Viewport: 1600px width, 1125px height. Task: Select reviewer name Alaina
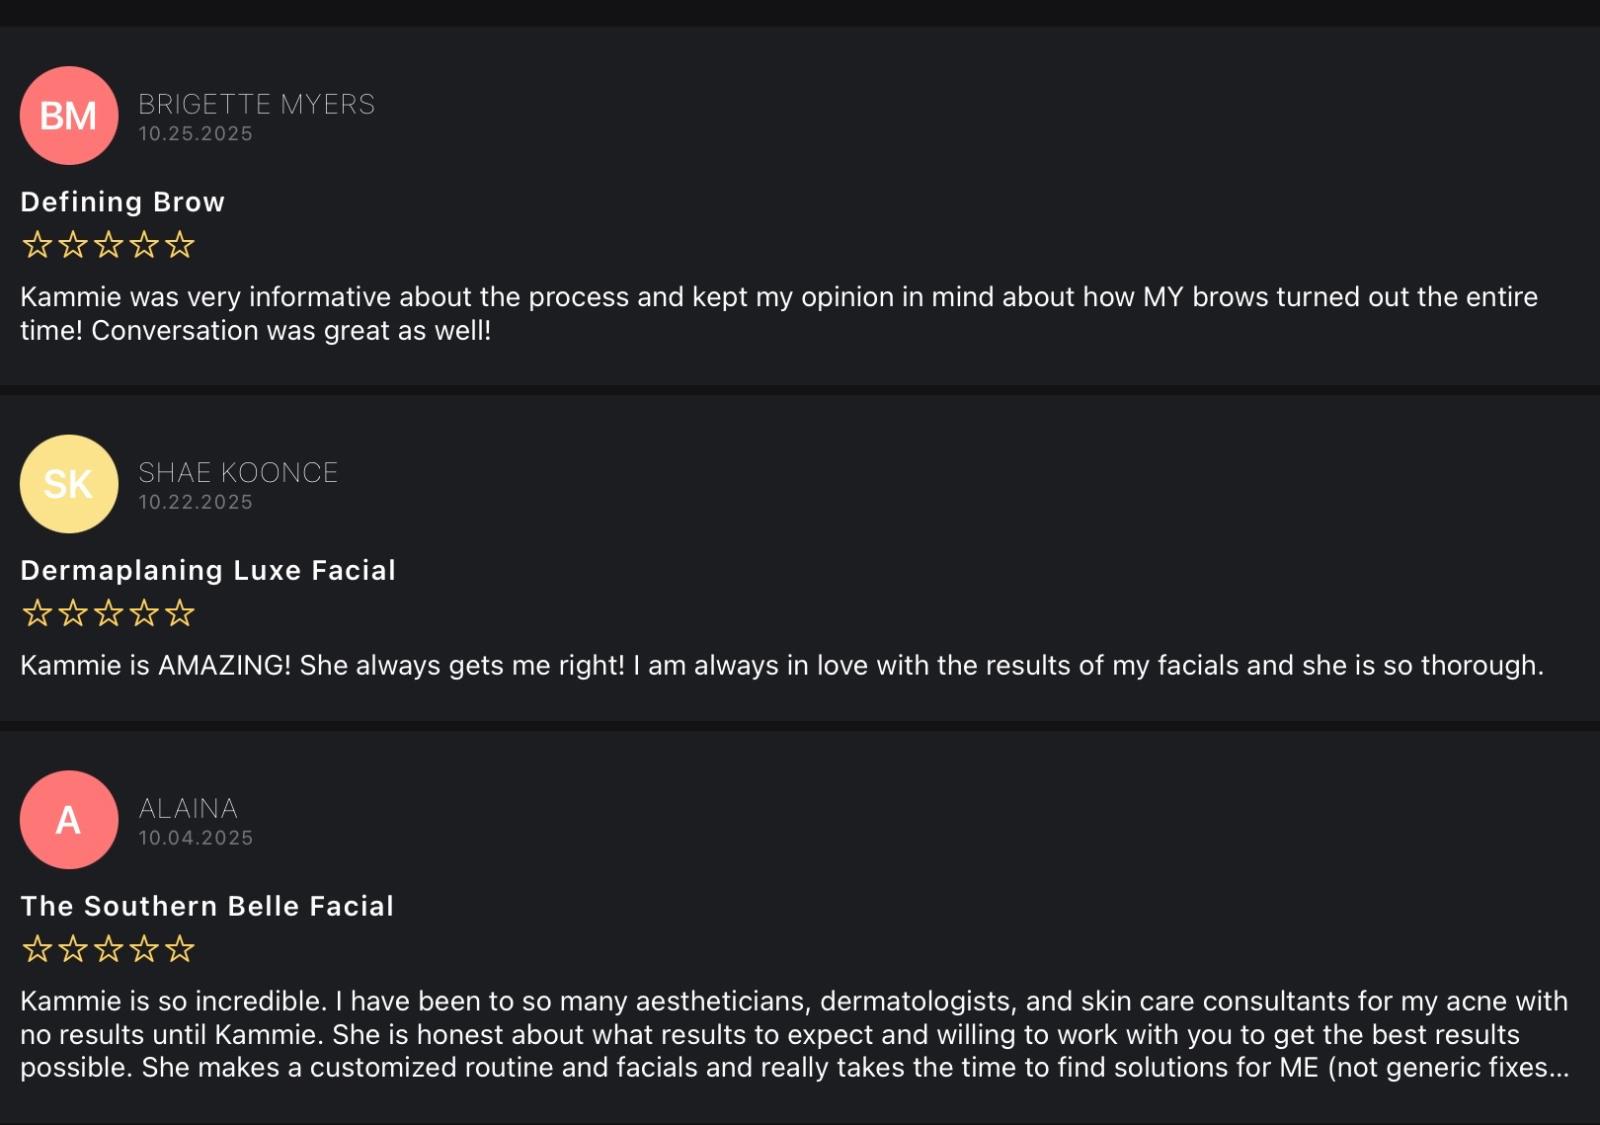[x=188, y=808]
